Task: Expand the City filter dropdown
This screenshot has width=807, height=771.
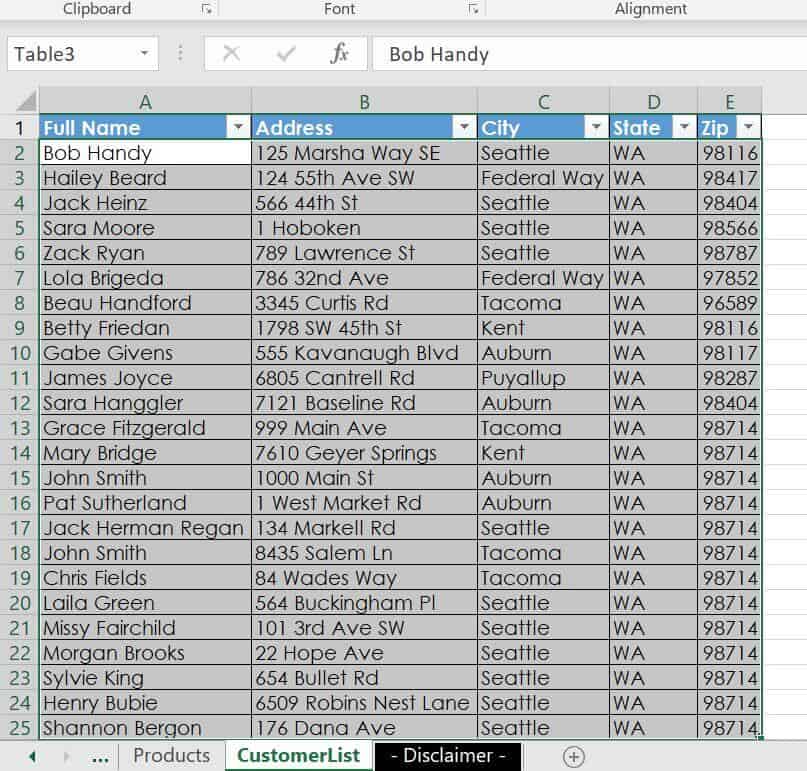Action: 596,128
